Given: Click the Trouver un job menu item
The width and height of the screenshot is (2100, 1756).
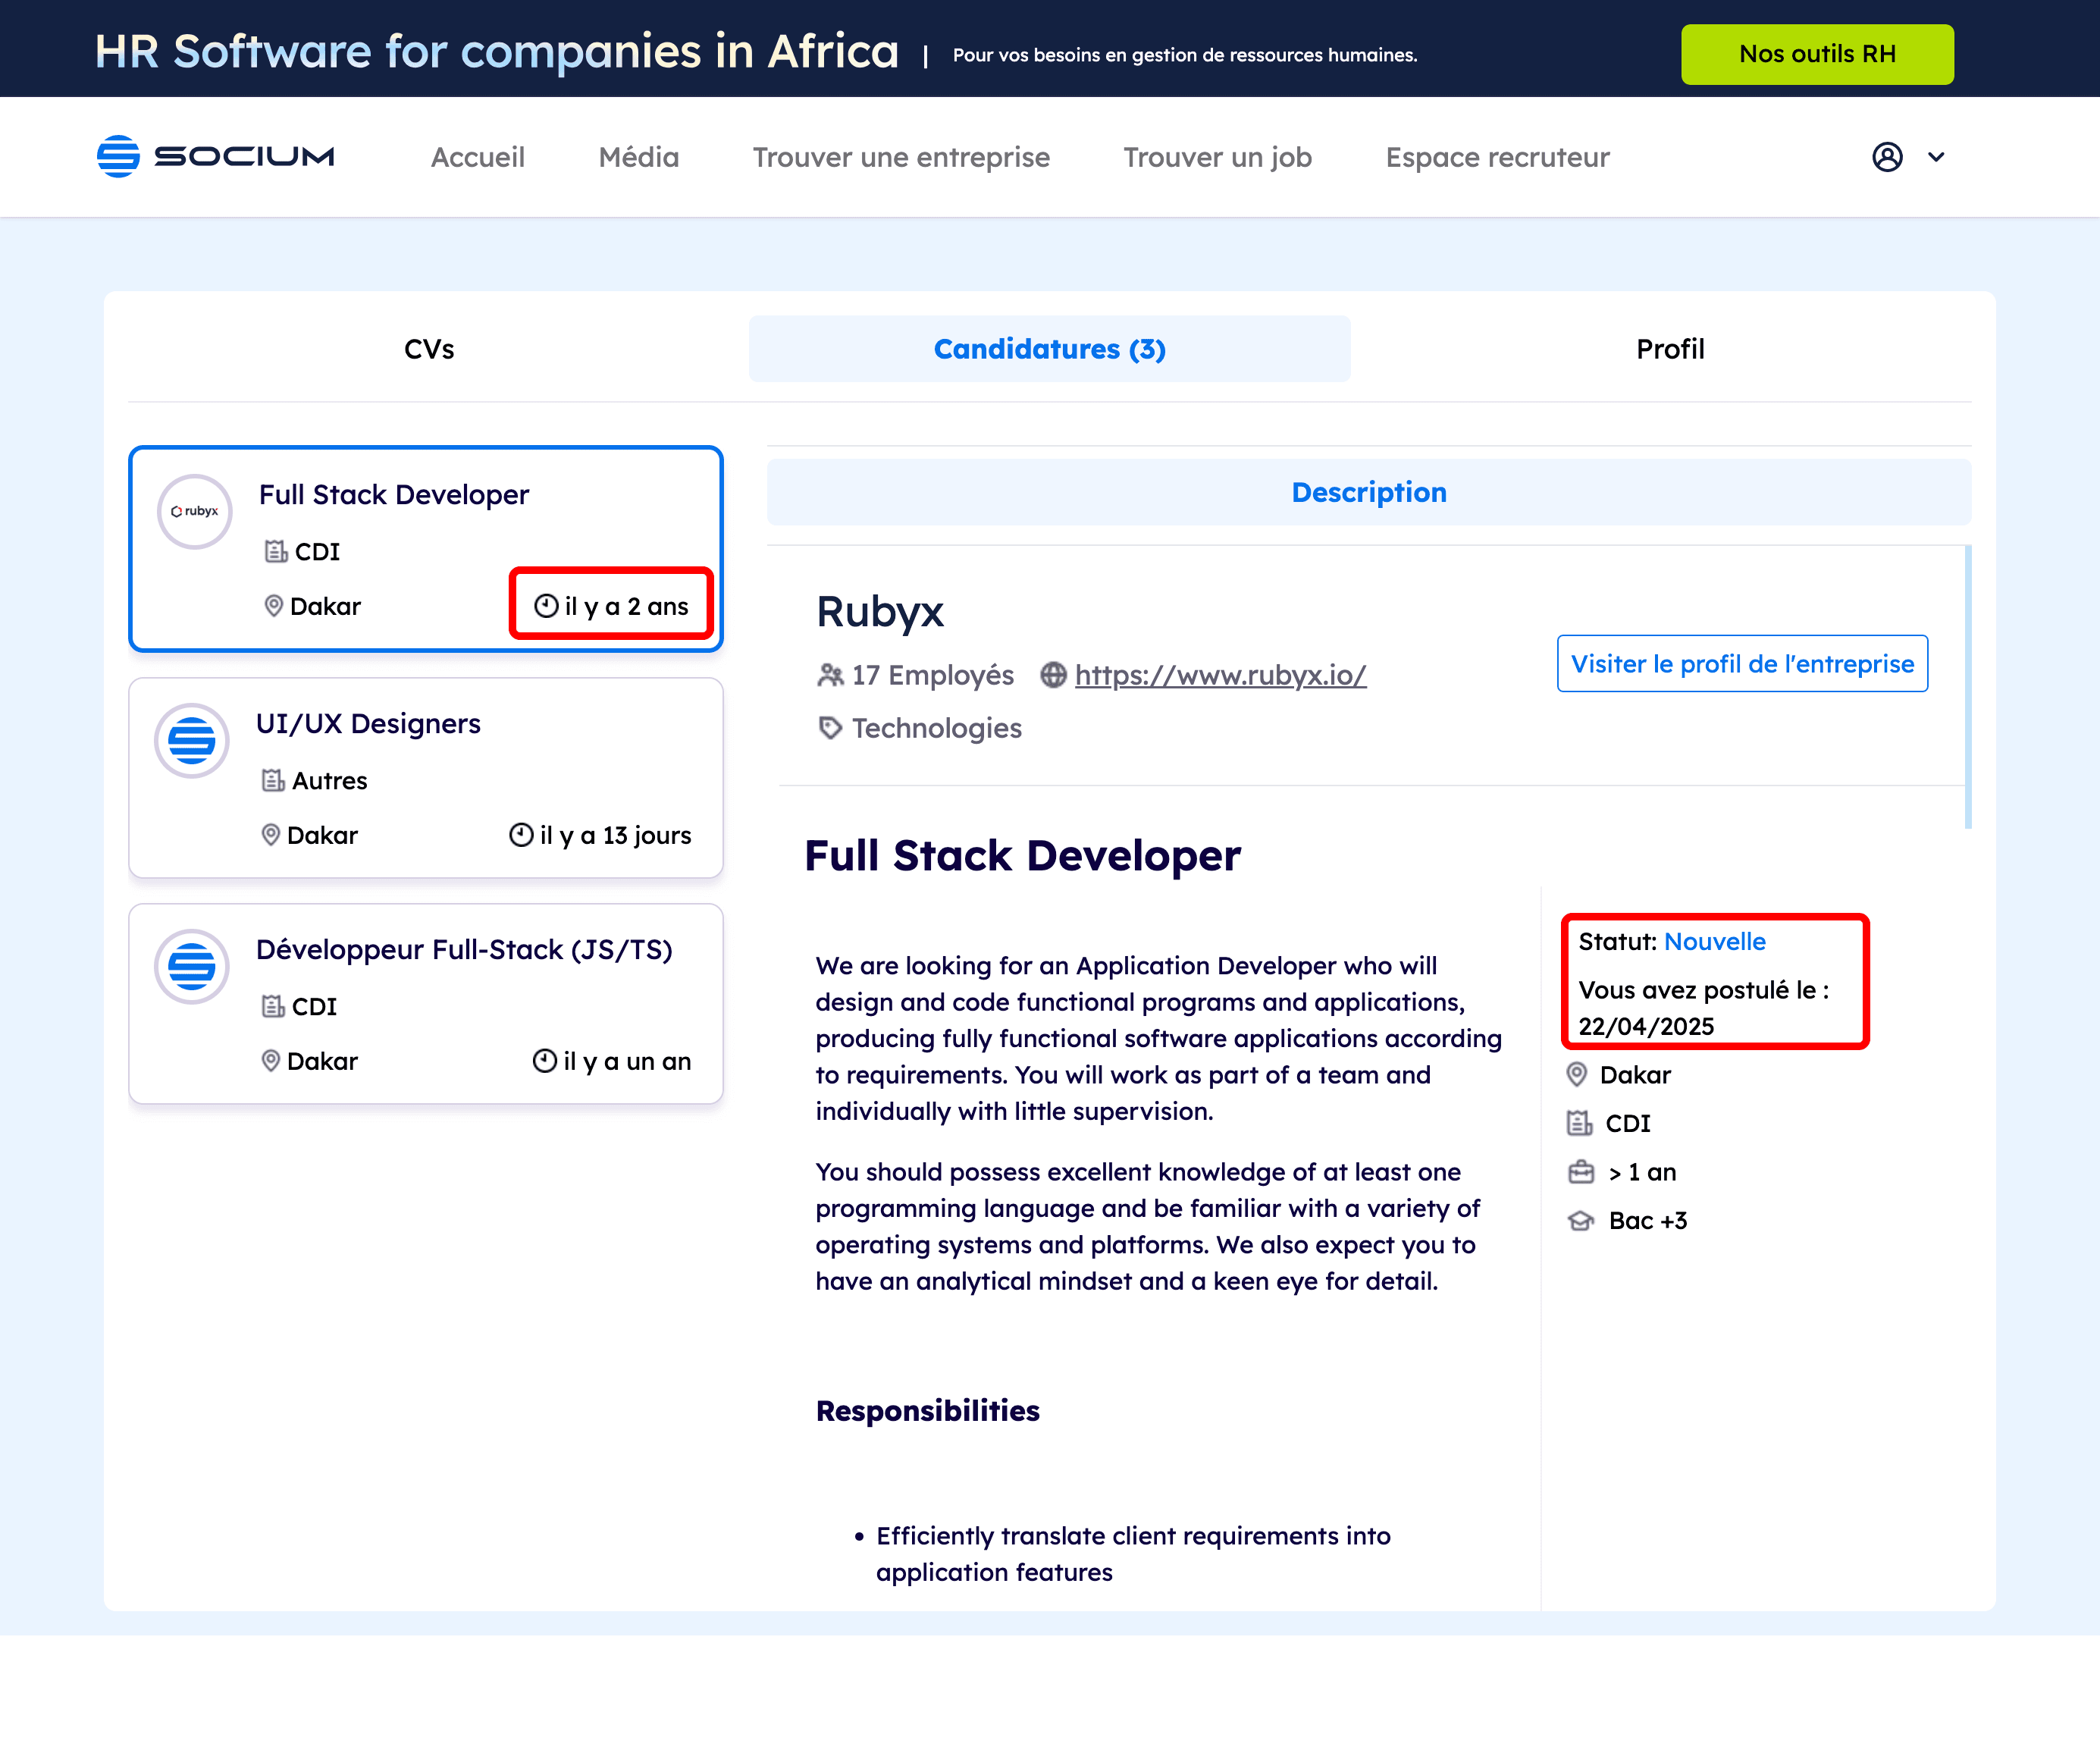Looking at the screenshot, I should (x=1218, y=157).
